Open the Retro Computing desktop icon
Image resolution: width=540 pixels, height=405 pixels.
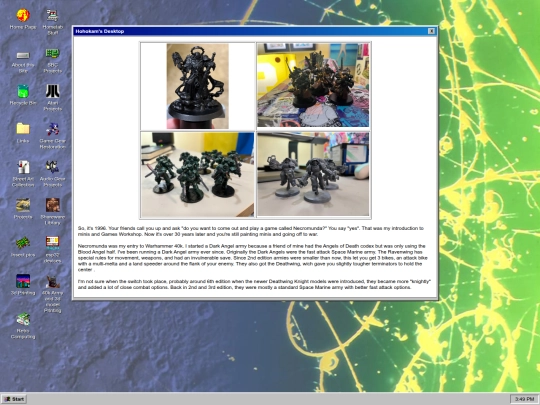(23, 325)
